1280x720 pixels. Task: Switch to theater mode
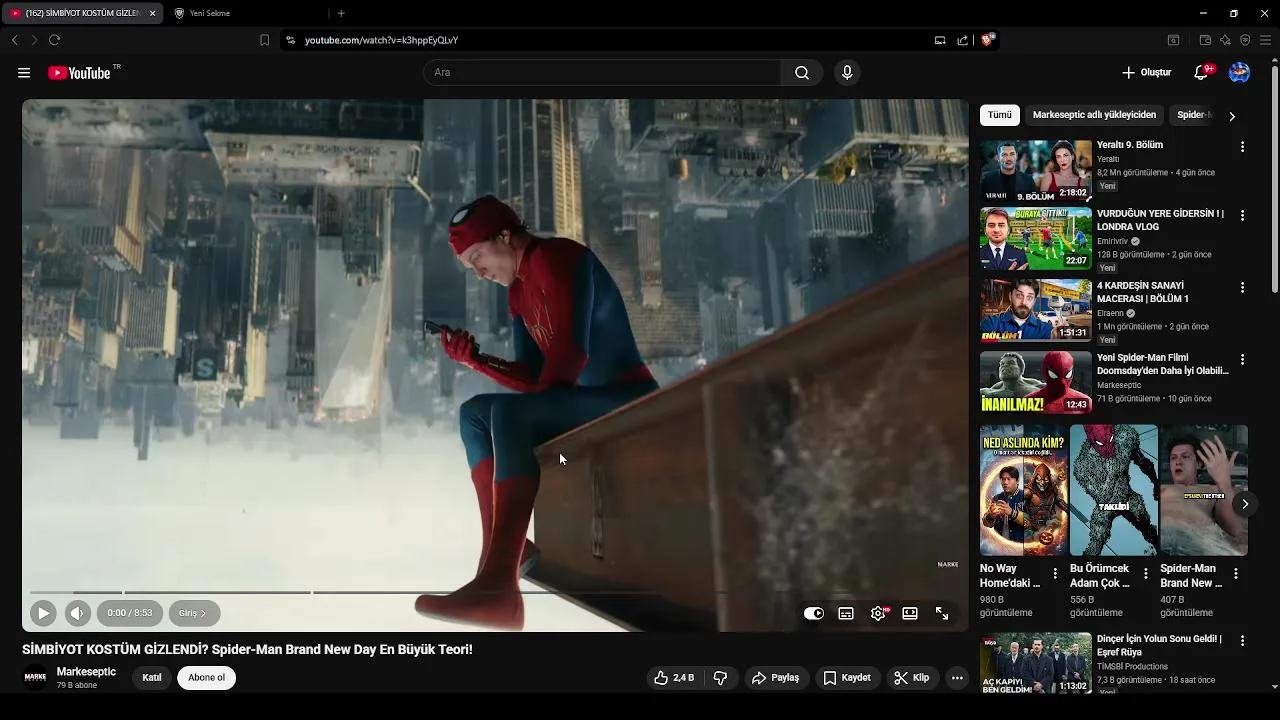click(910, 614)
